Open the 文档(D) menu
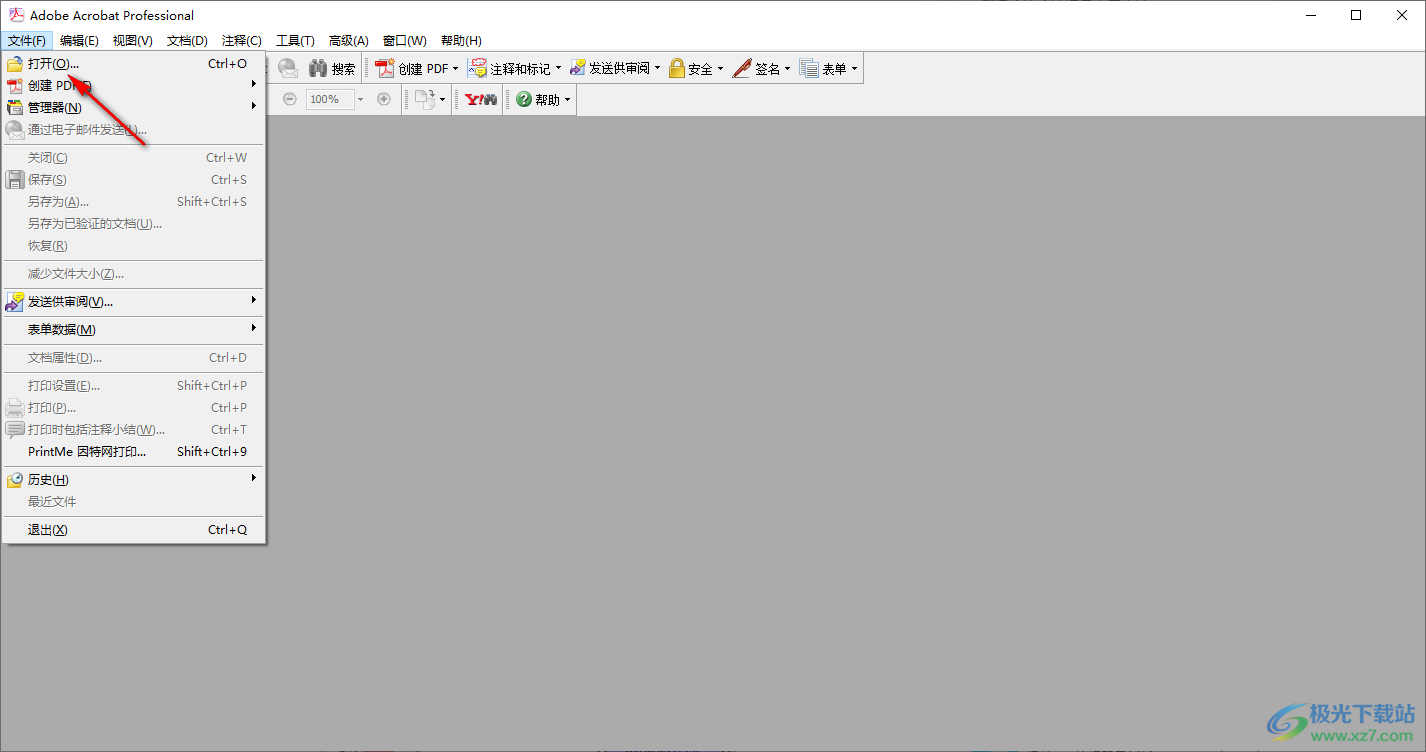The width and height of the screenshot is (1426, 752). click(187, 40)
